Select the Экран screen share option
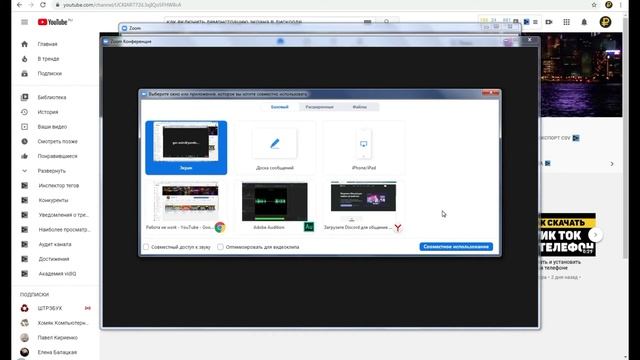Image resolution: width=640 pixels, height=360 pixels. pyautogui.click(x=186, y=147)
